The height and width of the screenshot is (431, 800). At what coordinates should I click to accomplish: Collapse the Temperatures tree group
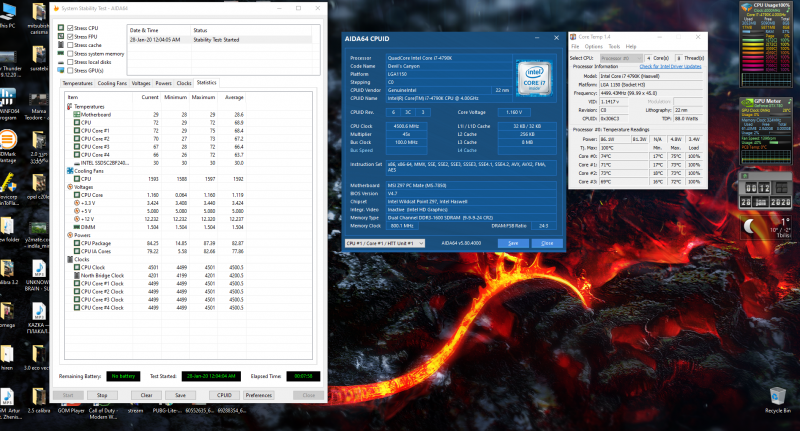pos(69,106)
